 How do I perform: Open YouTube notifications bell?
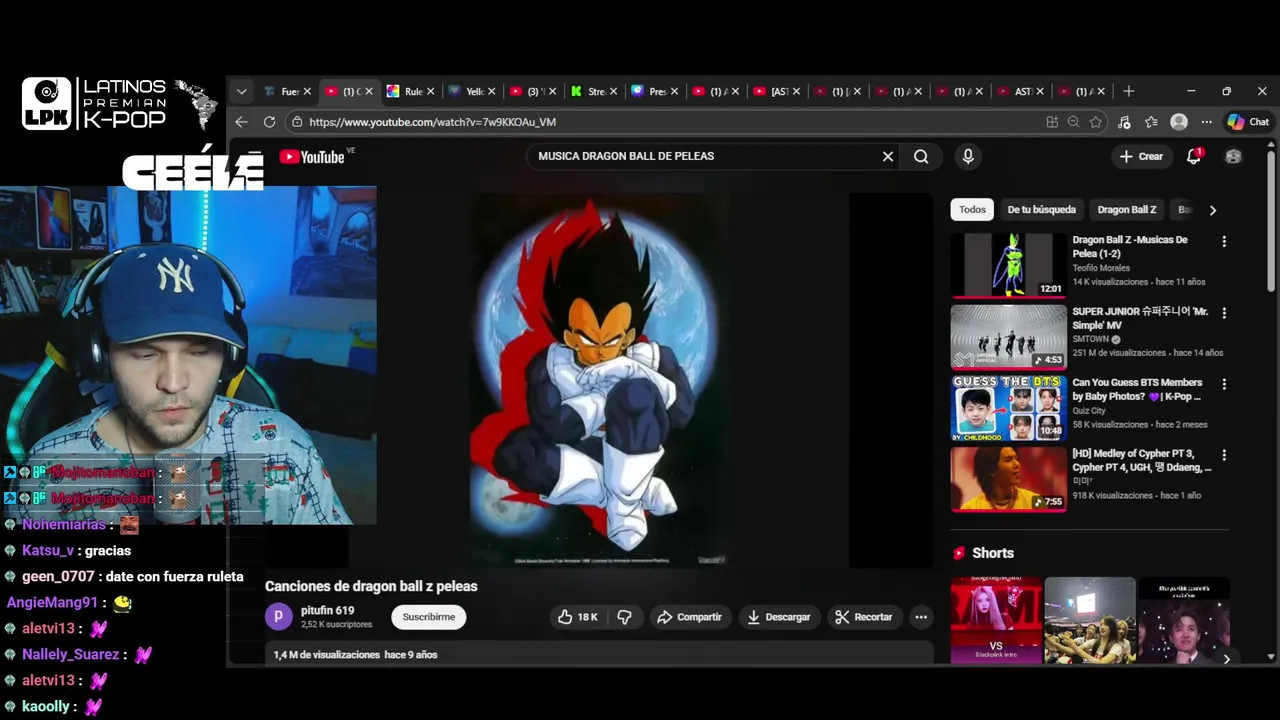coord(1194,156)
